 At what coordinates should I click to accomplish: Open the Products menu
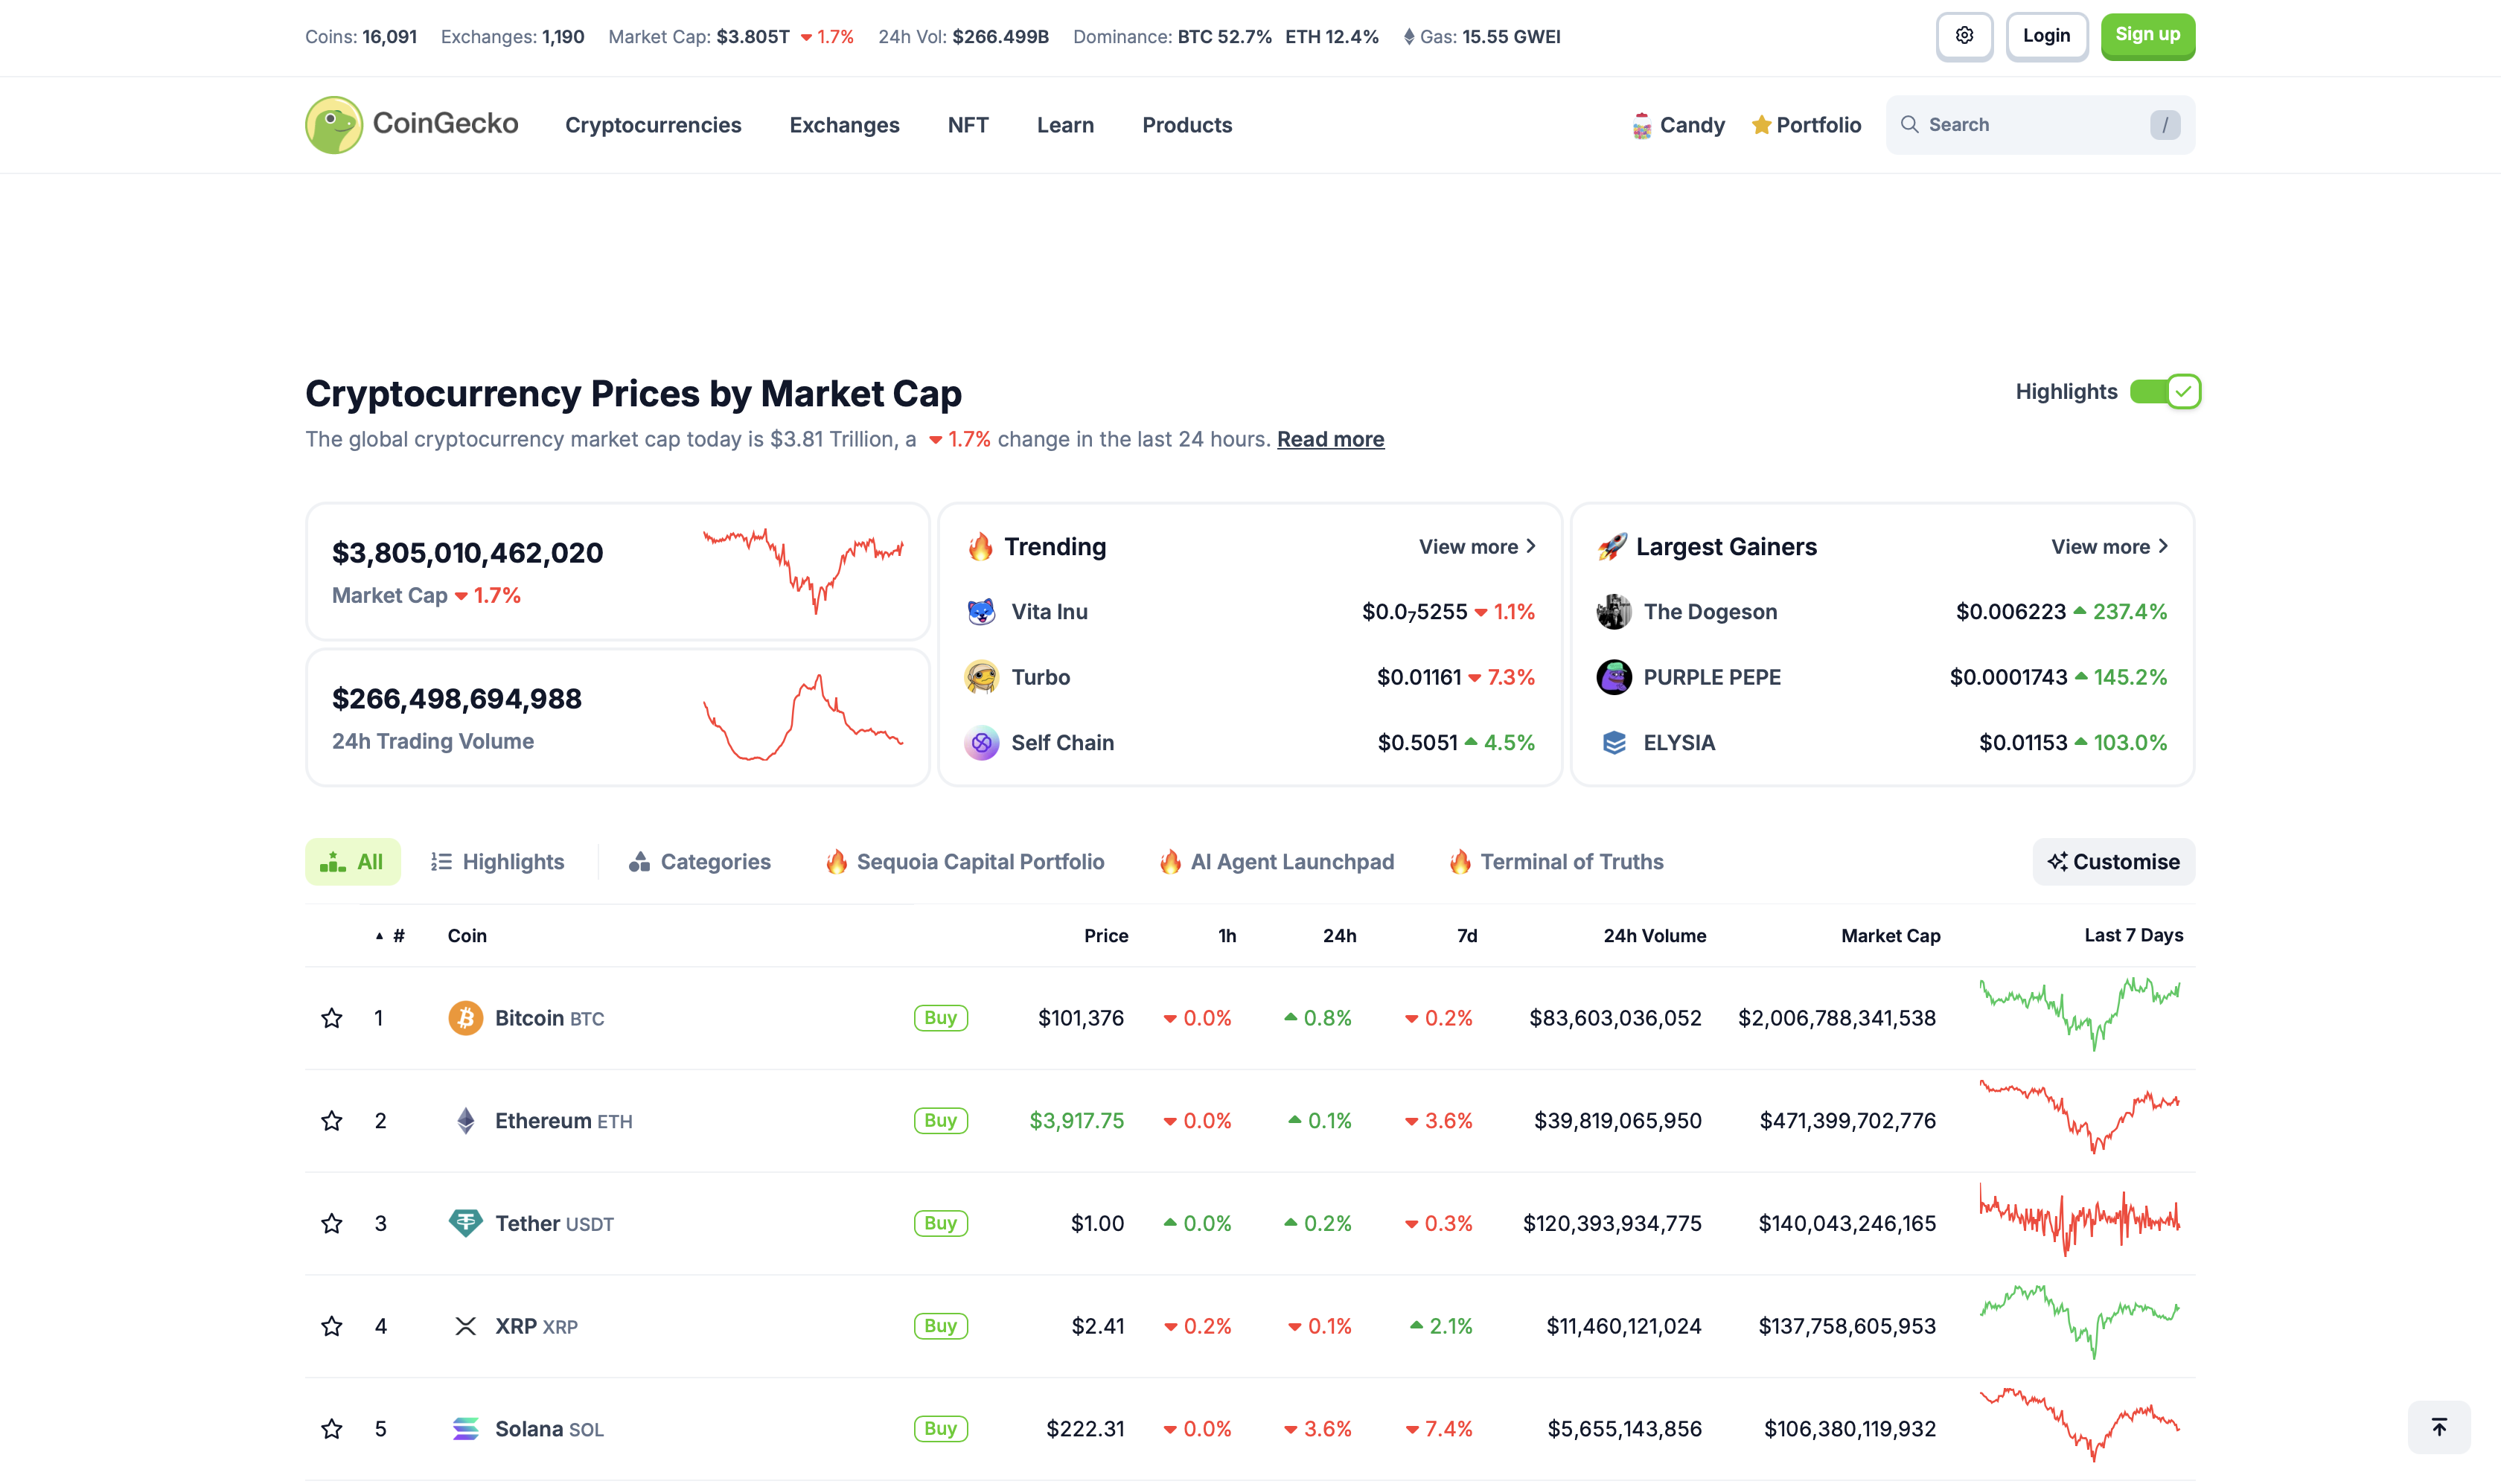pos(1187,125)
